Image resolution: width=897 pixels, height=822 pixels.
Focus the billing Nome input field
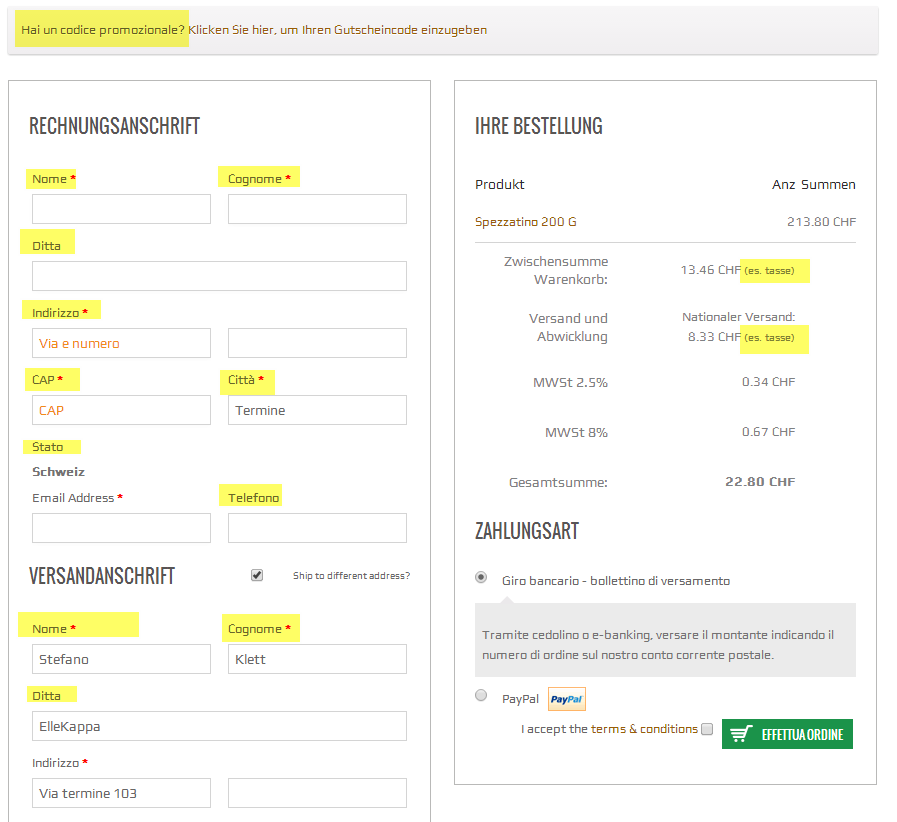pyautogui.click(x=121, y=209)
